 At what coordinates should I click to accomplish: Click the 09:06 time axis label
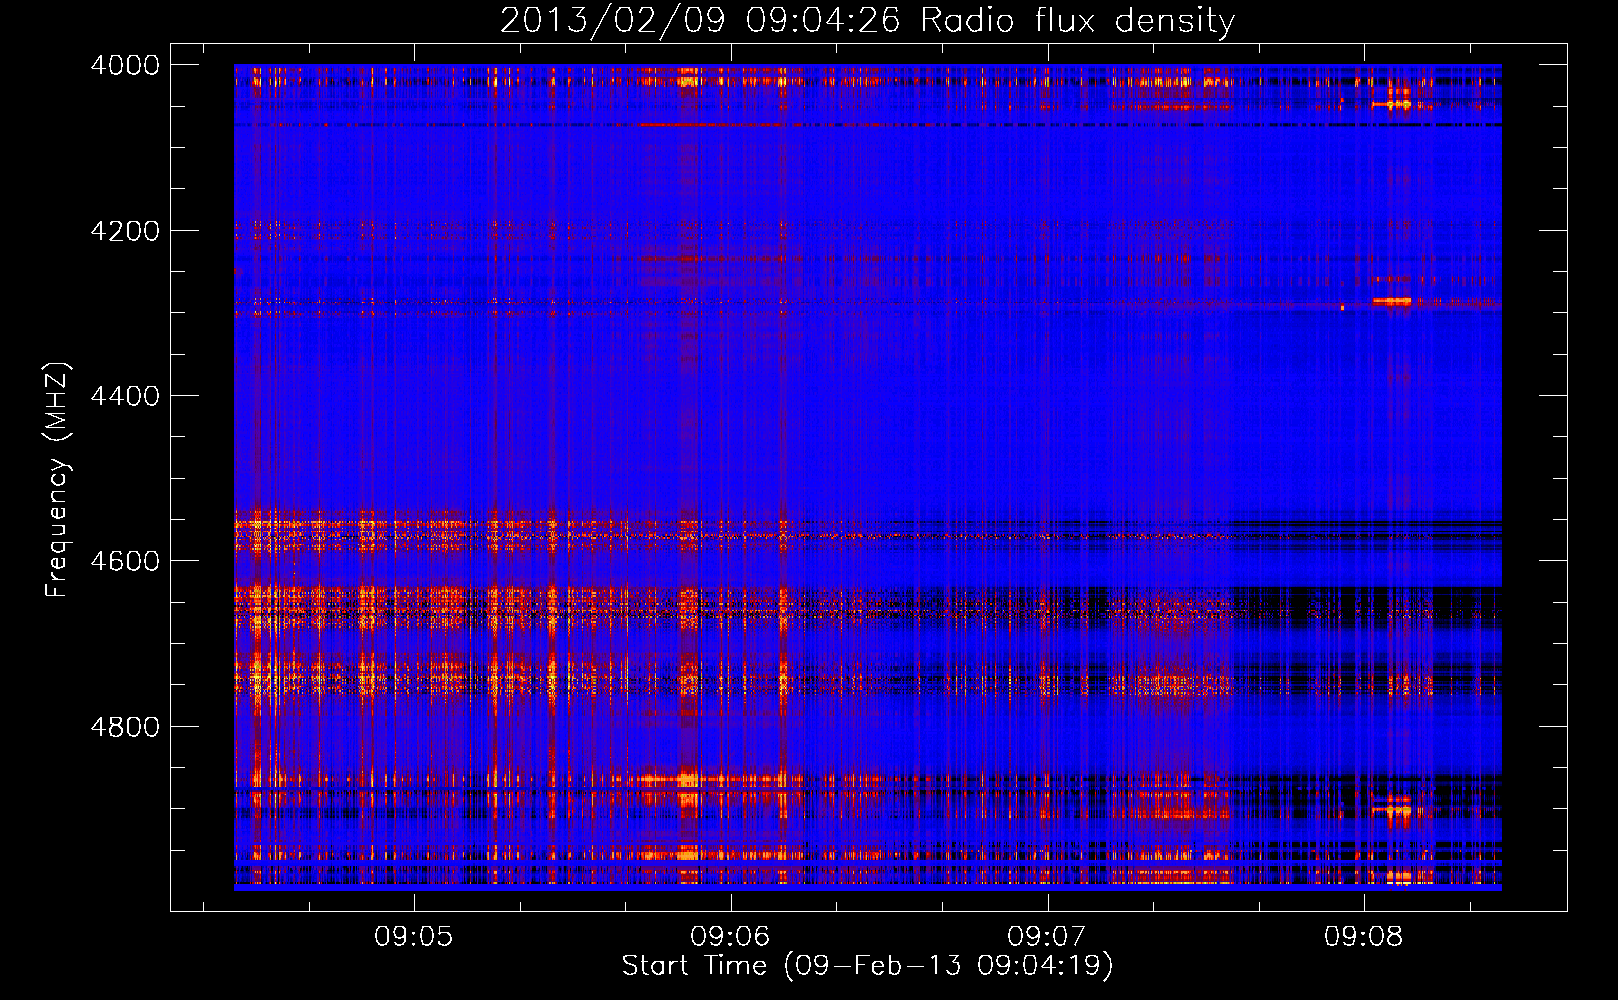pyautogui.click(x=731, y=937)
